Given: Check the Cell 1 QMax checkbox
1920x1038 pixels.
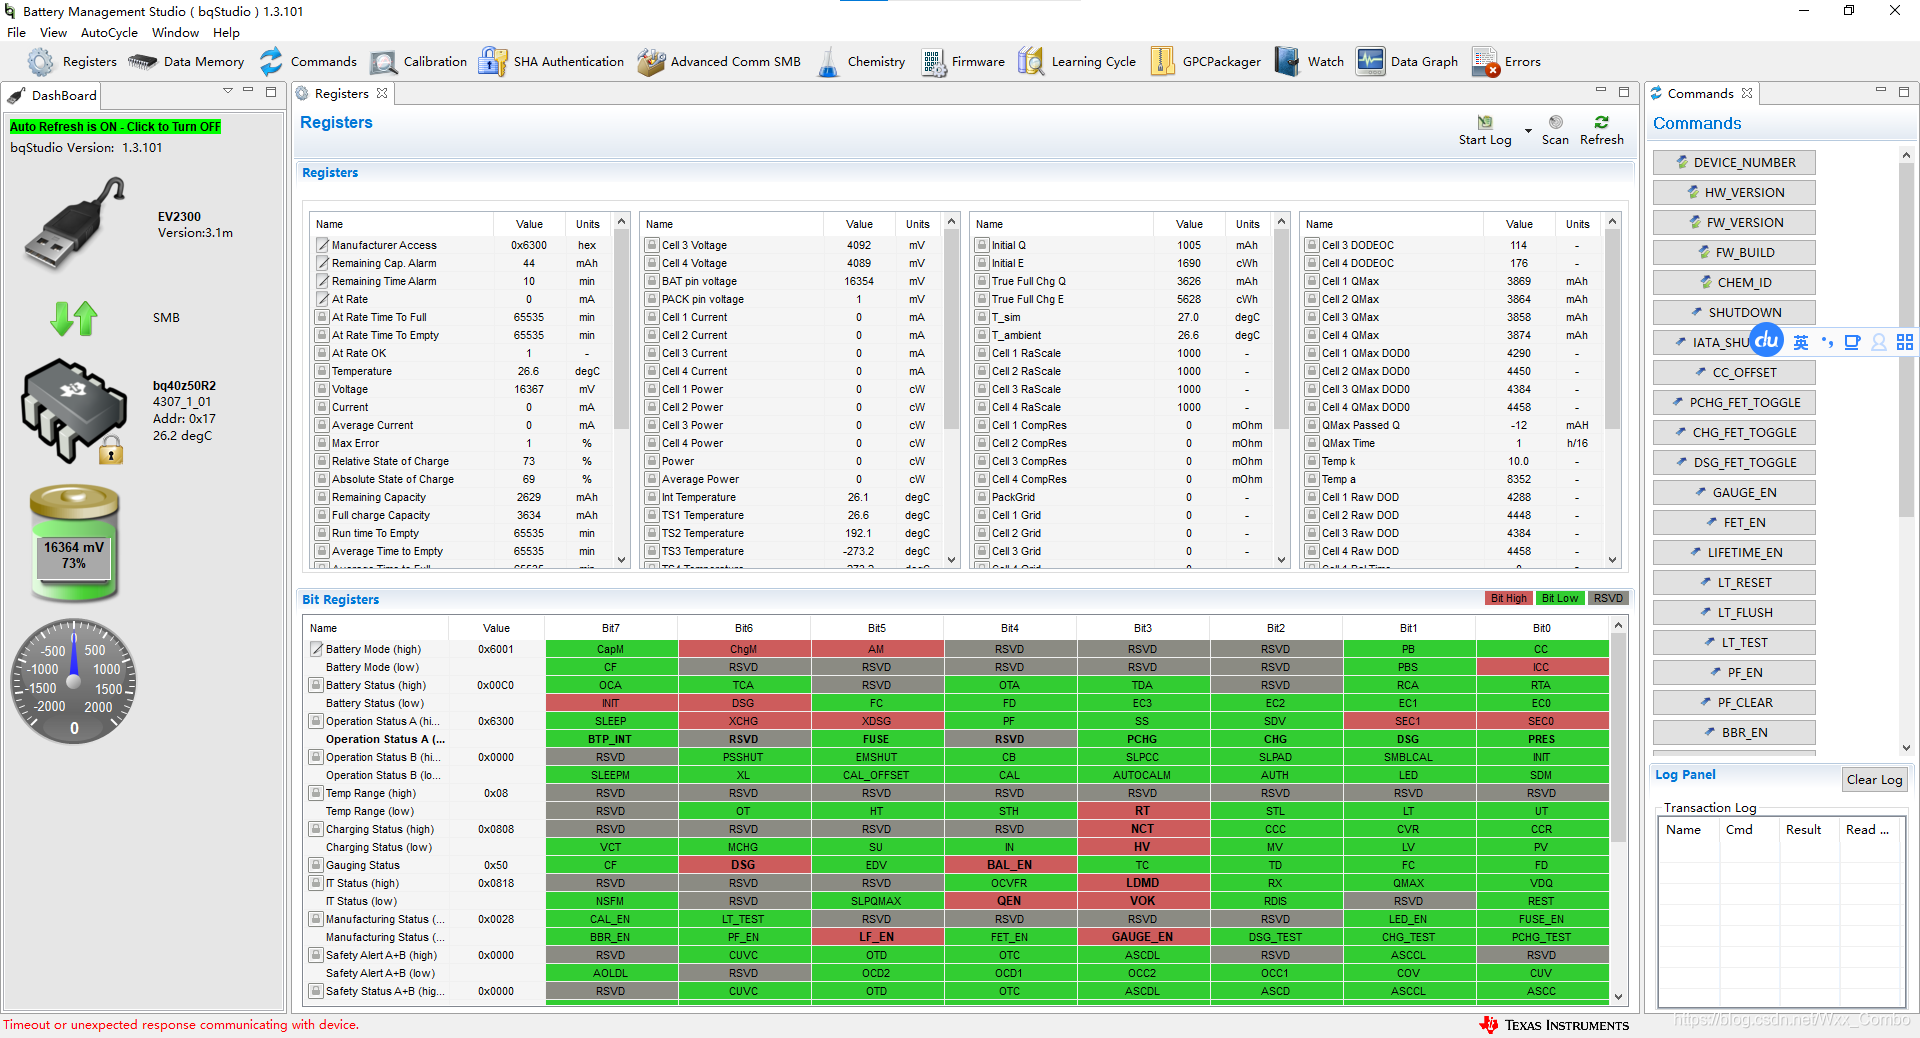Looking at the screenshot, I should click(1312, 281).
